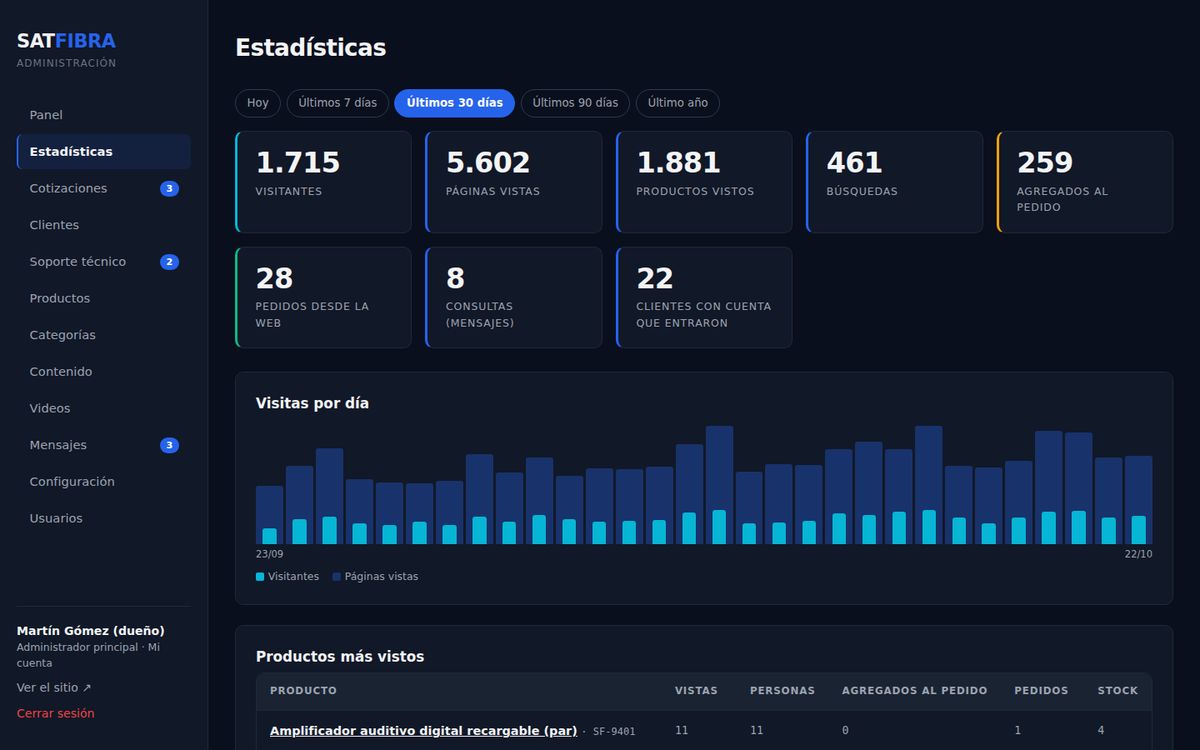Open Mensajes in the sidebar
The width and height of the screenshot is (1200, 750).
(104, 445)
